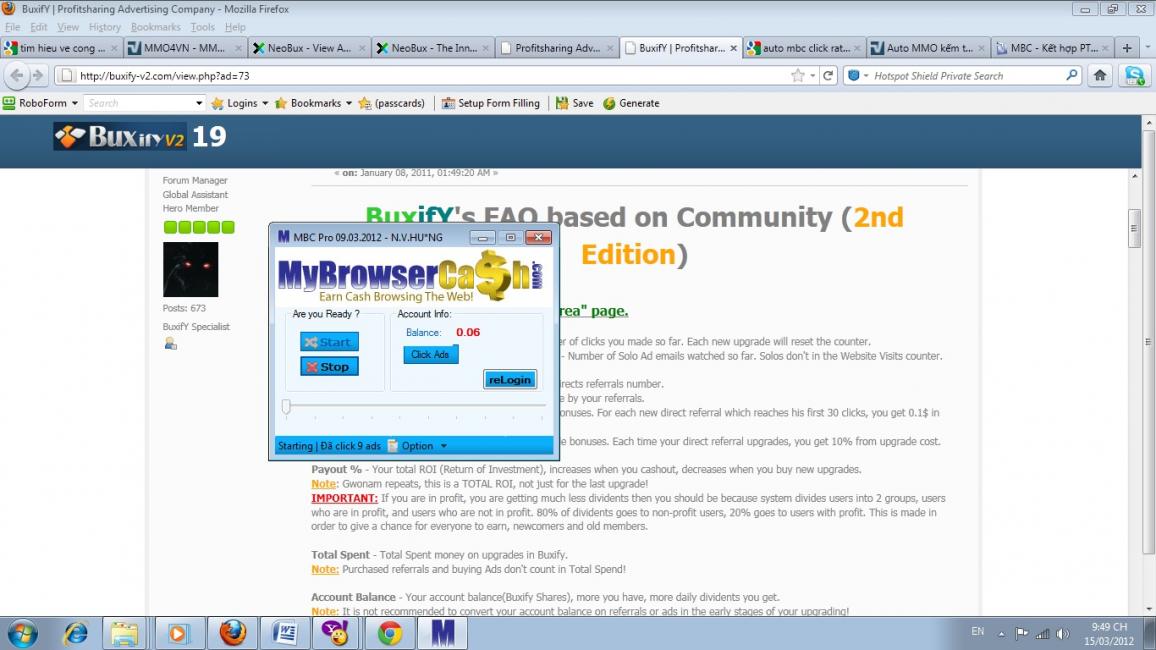Click the IMPORTANT: link
This screenshot has height=650, width=1156.
(344, 498)
